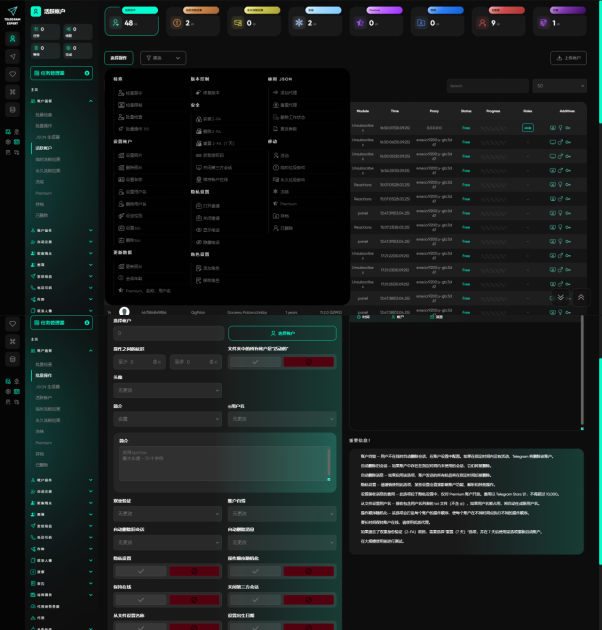The height and width of the screenshot is (630, 602).
Task: Click the key icon in first table row
Action: (568, 128)
